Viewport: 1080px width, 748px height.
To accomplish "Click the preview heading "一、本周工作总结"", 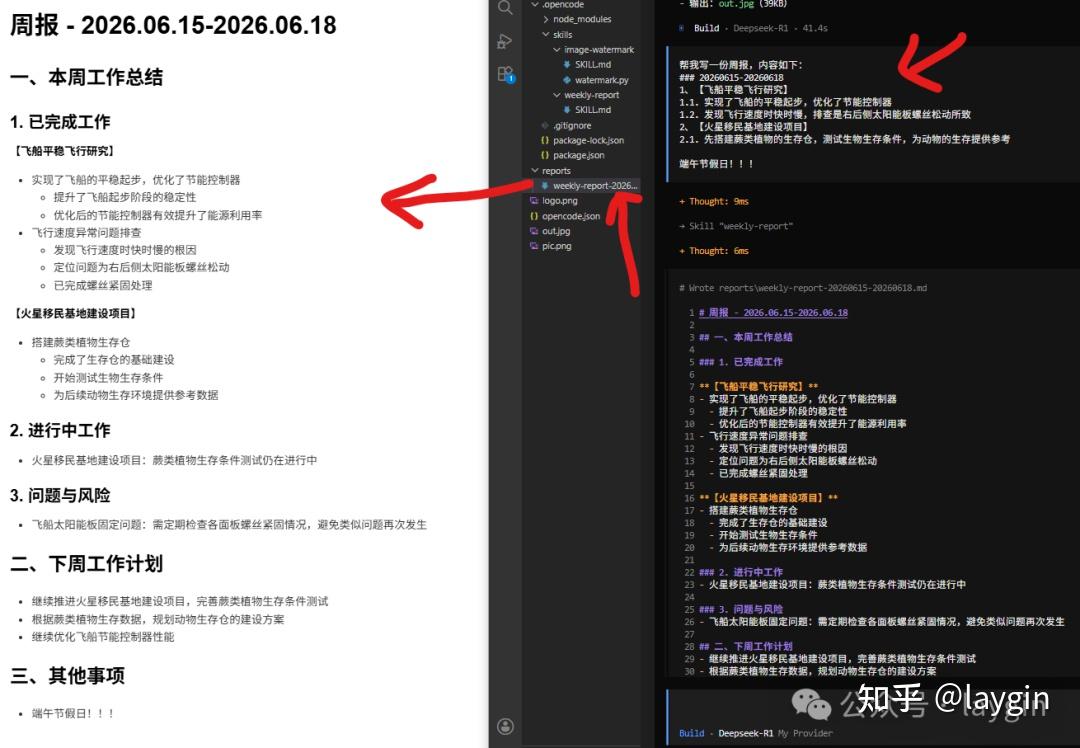I will 86,77.
